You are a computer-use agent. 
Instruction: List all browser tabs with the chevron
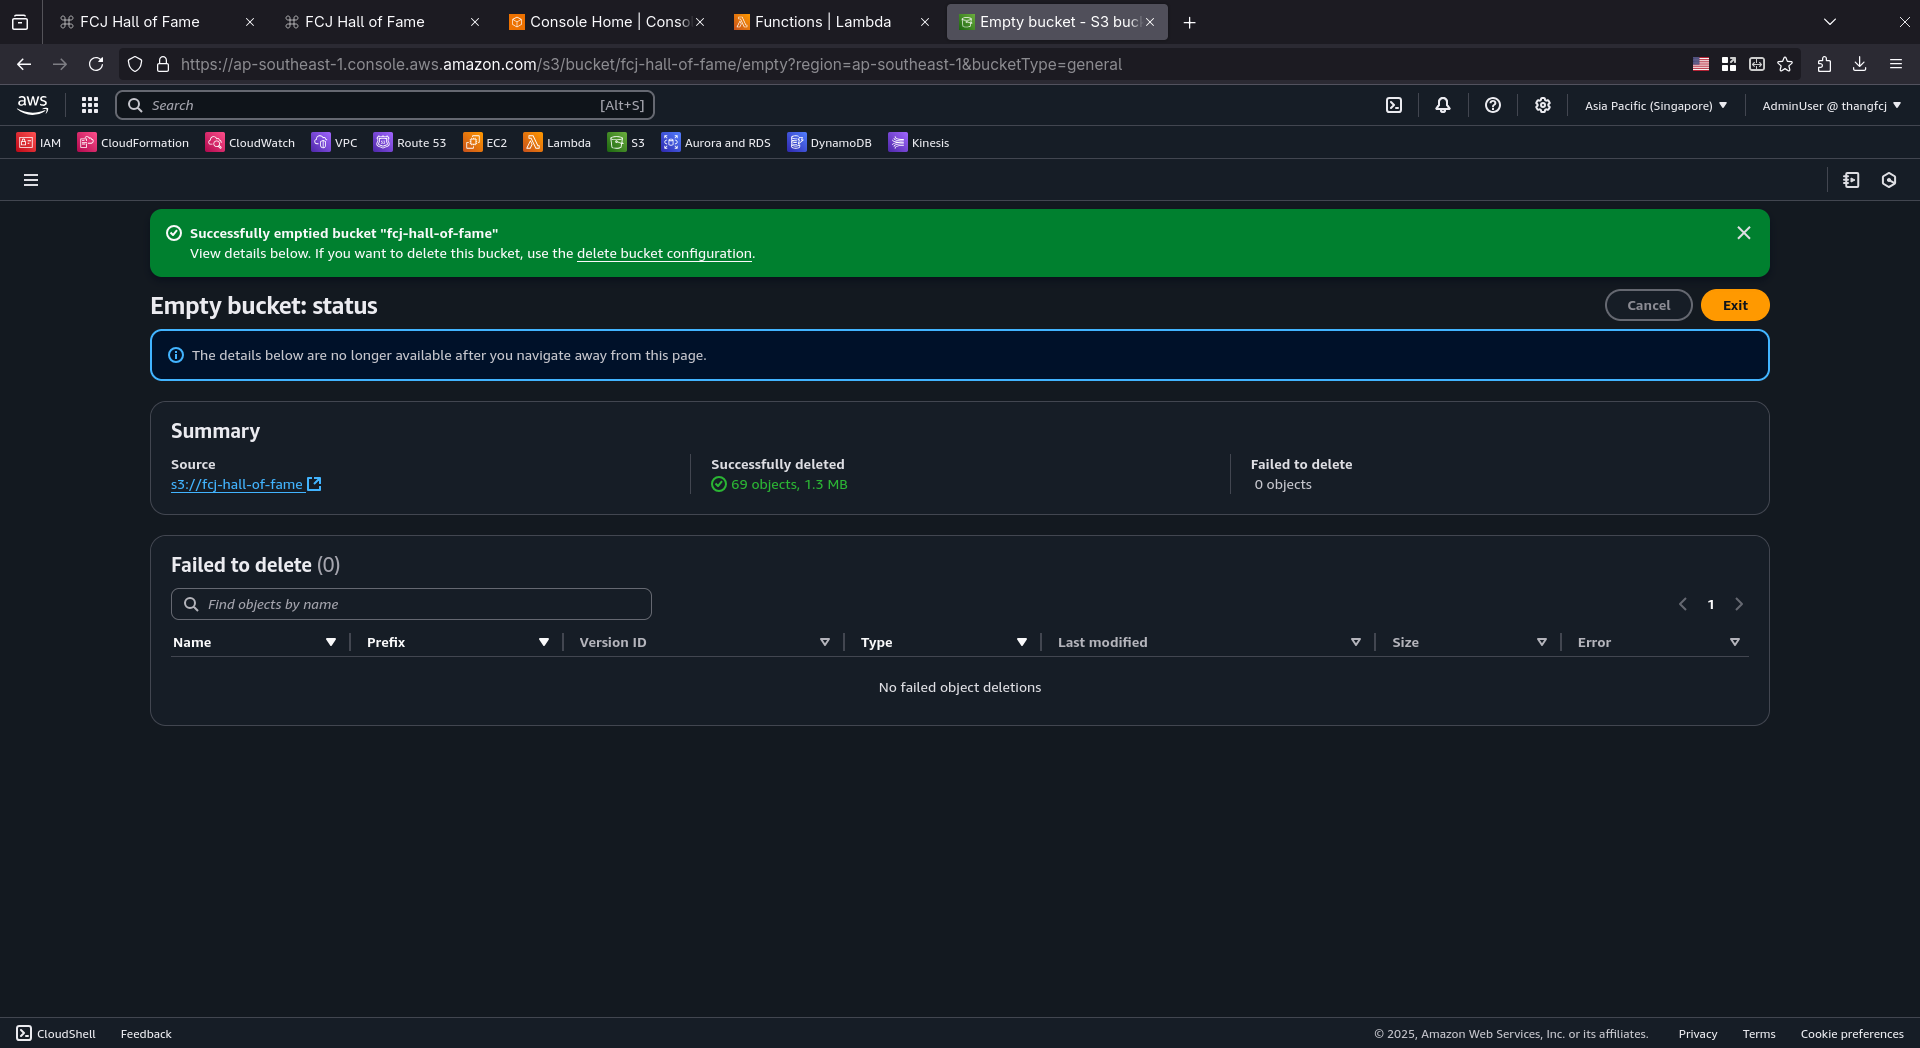[x=1830, y=22]
